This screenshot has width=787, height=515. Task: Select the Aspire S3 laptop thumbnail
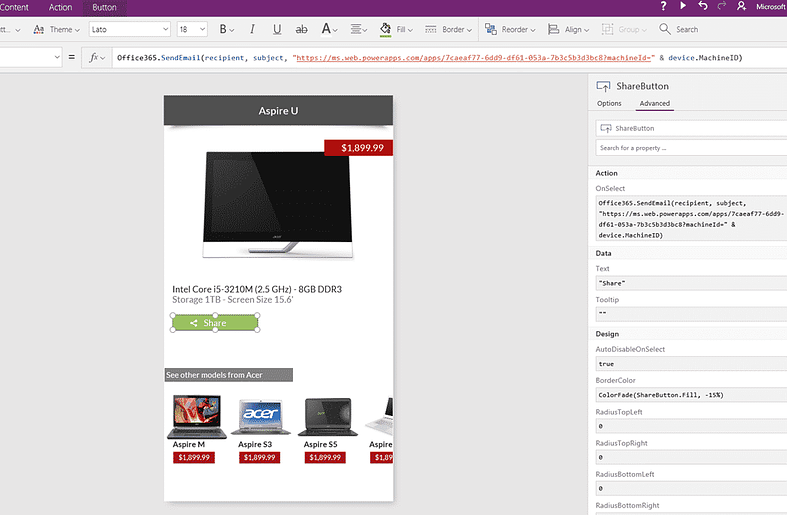[x=261, y=417]
